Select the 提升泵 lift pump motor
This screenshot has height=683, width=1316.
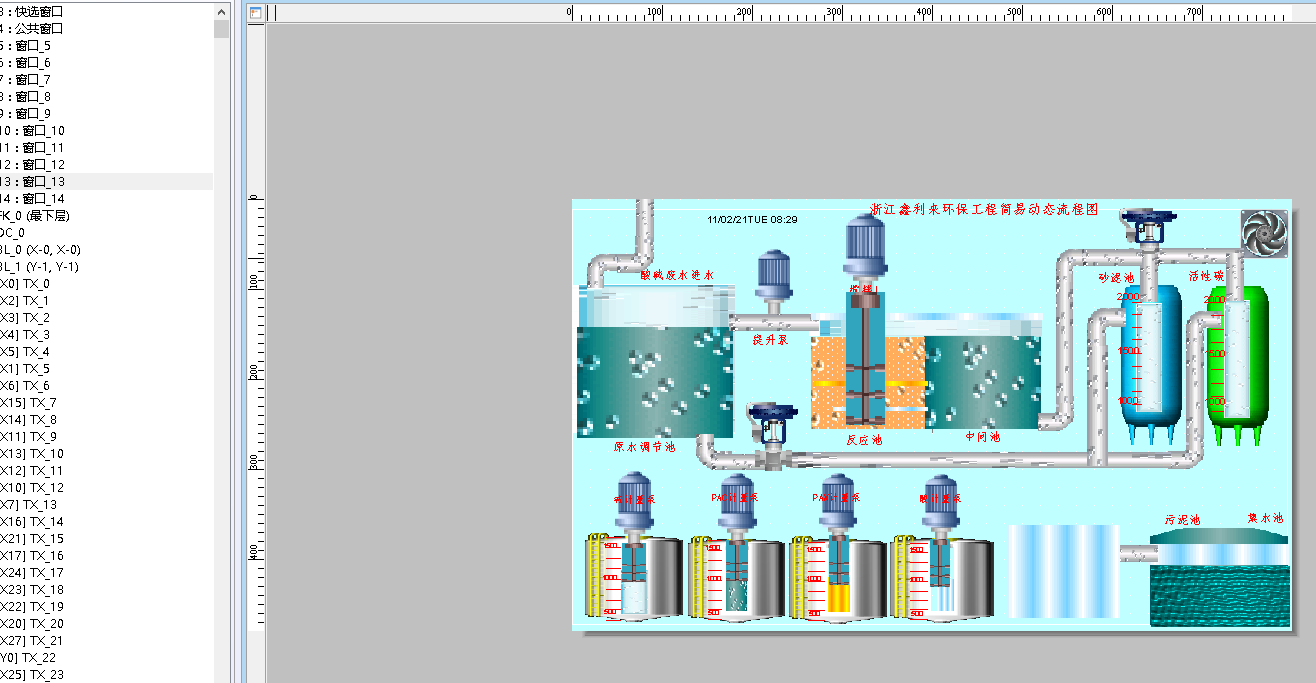coord(774,274)
